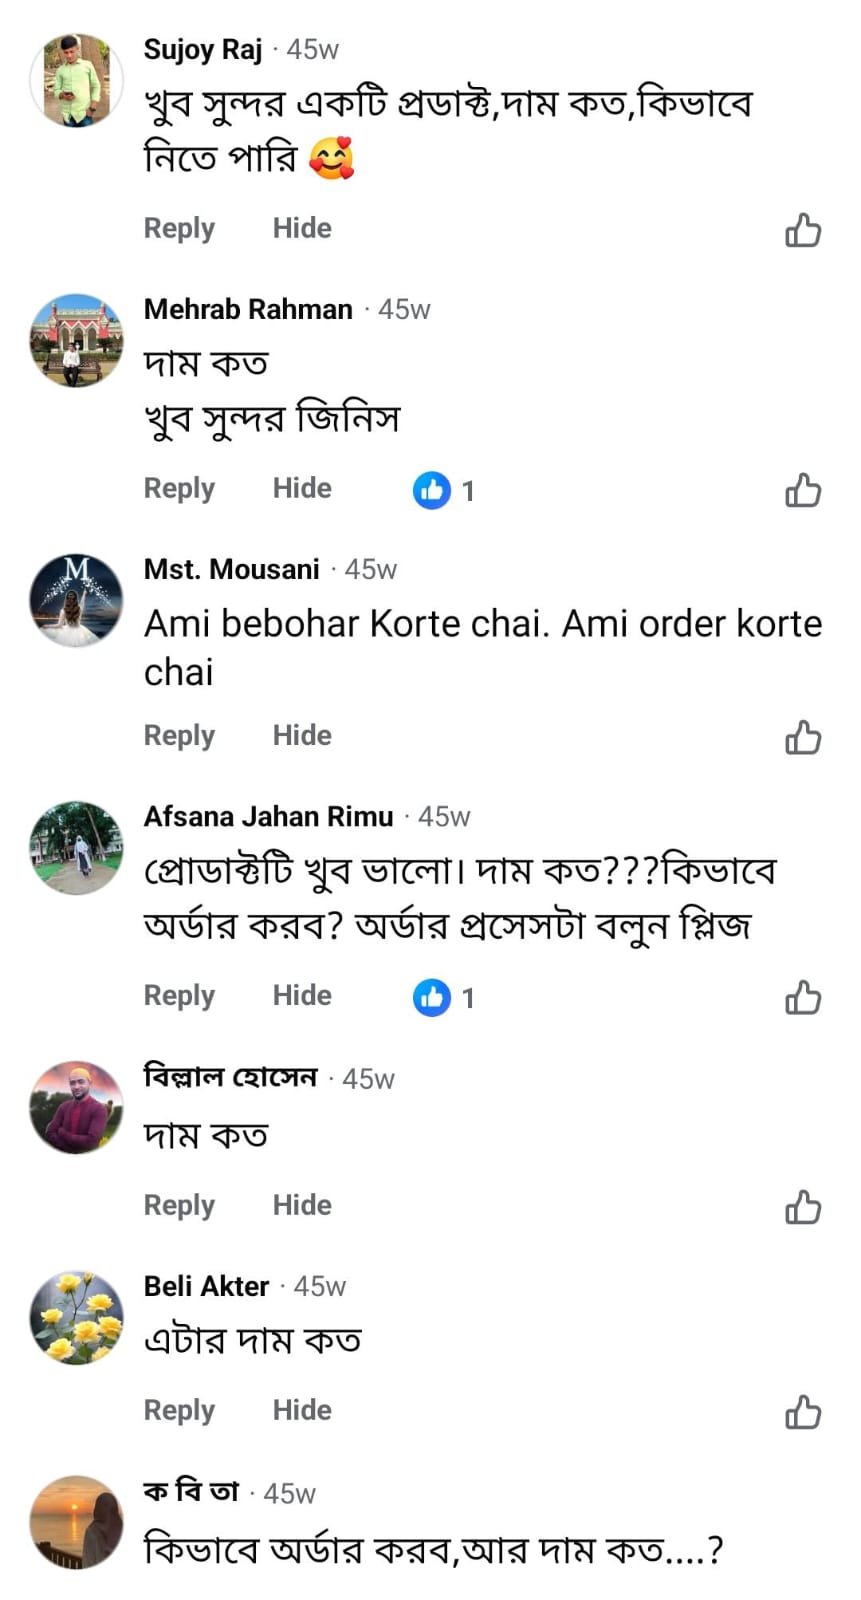
Task: Hide Beli Akter's comment
Action: pyautogui.click(x=302, y=1411)
